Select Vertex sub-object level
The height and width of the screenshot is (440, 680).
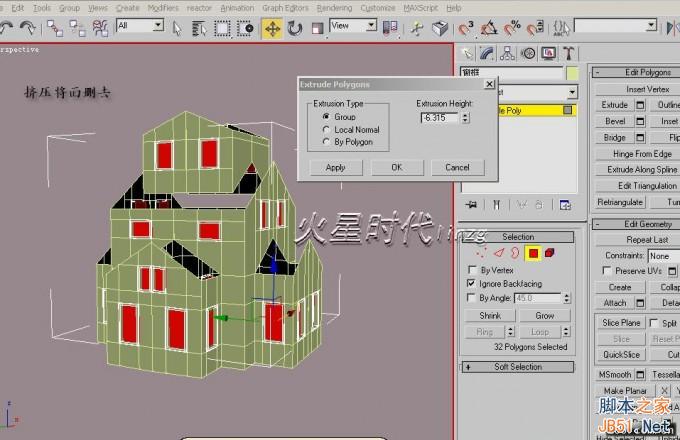pyautogui.click(x=481, y=253)
